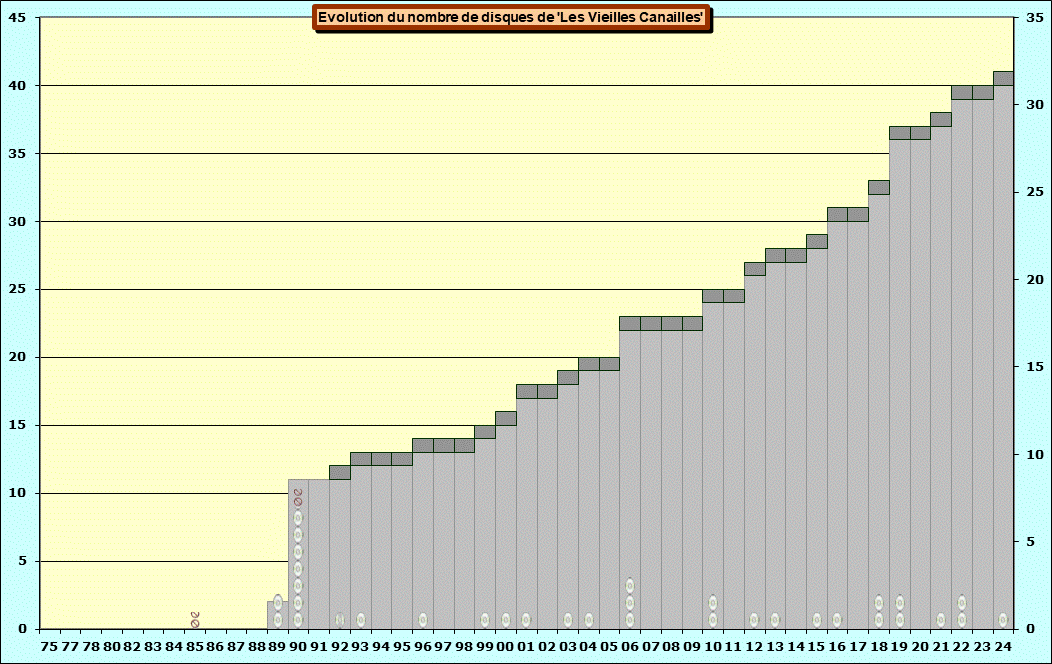Click the gray bar for year 07

(651, 480)
